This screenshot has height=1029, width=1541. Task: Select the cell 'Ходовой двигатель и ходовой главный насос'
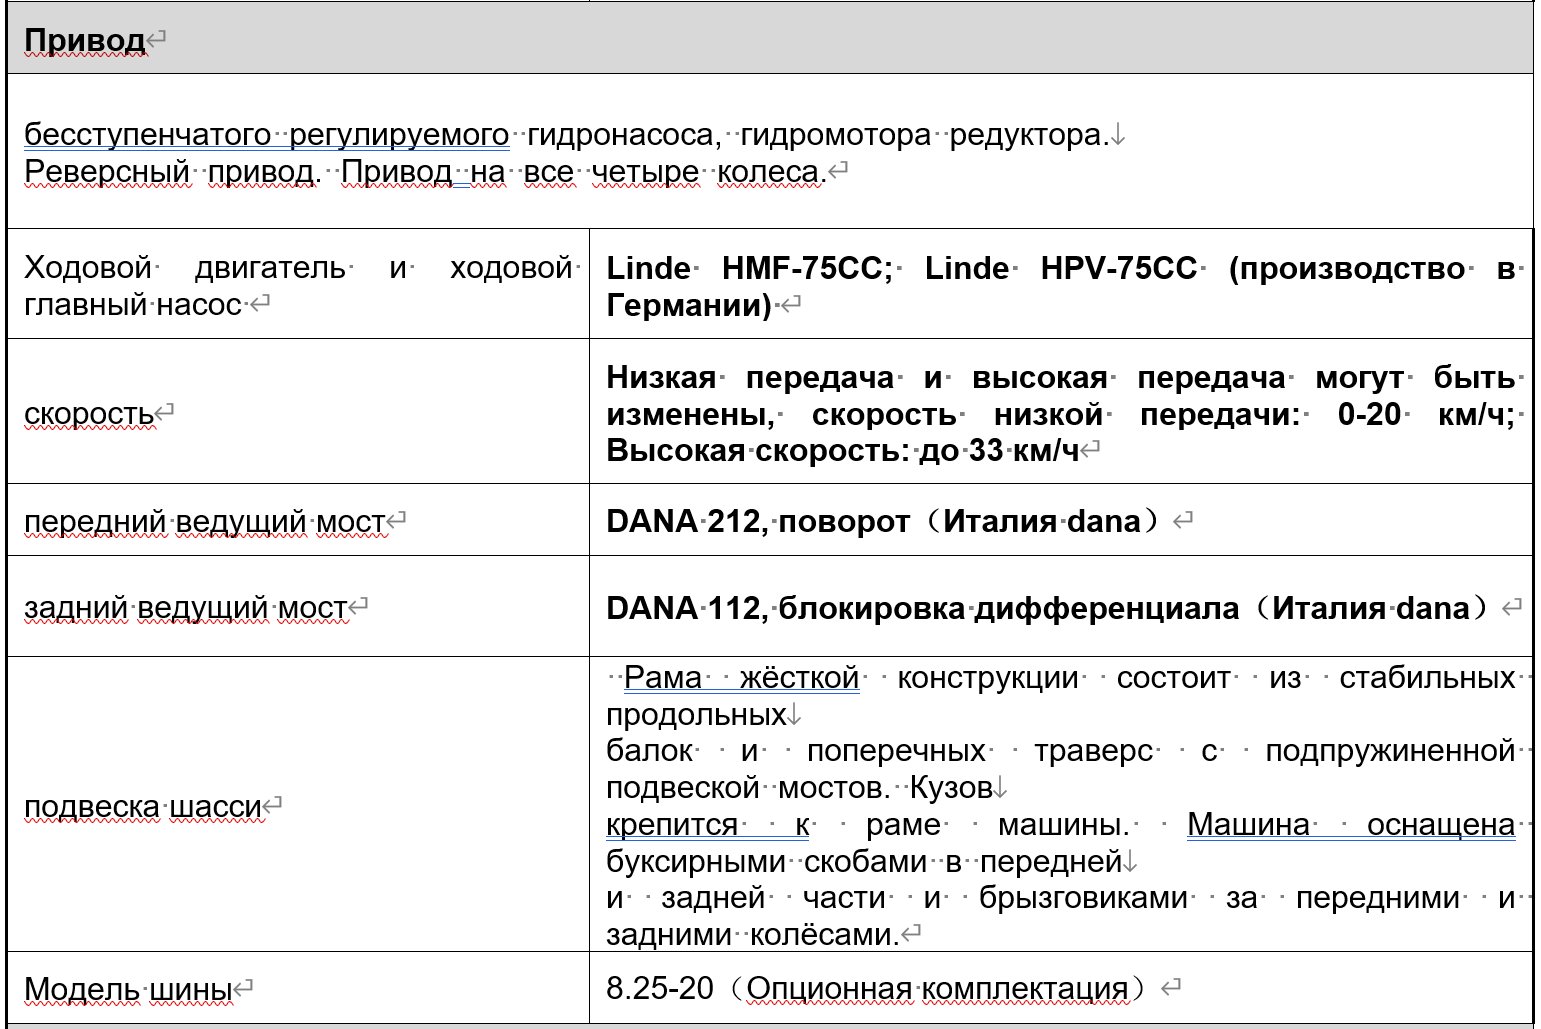(x=298, y=285)
